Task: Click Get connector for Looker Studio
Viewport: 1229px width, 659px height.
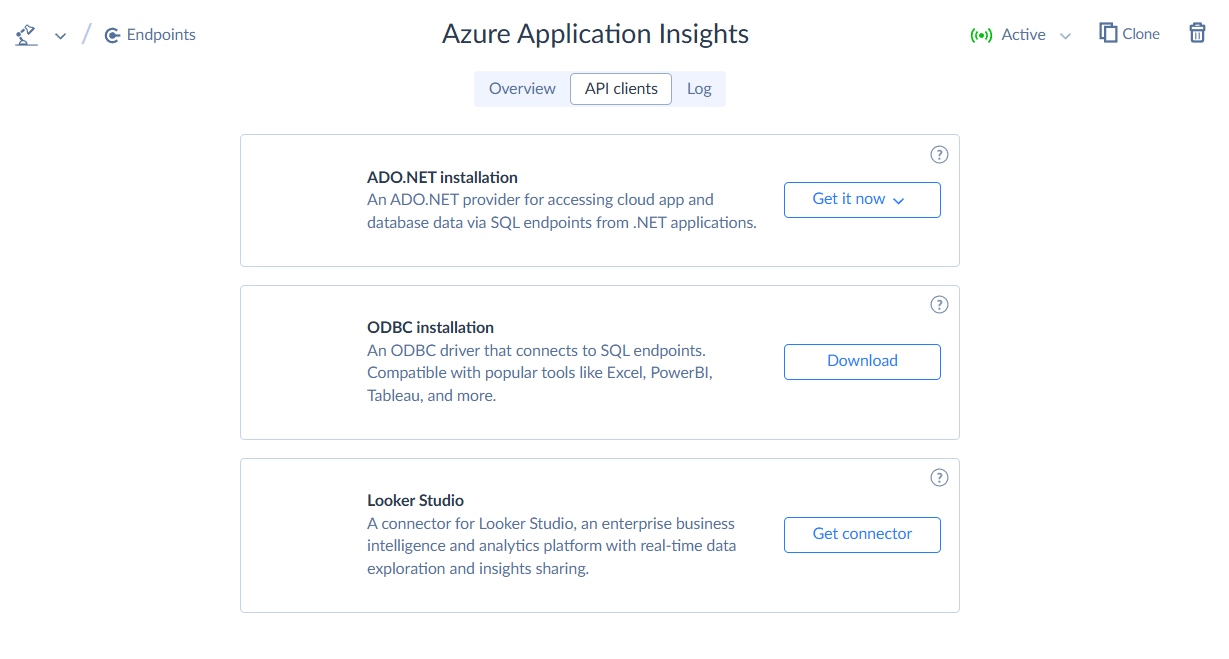Action: [x=862, y=534]
